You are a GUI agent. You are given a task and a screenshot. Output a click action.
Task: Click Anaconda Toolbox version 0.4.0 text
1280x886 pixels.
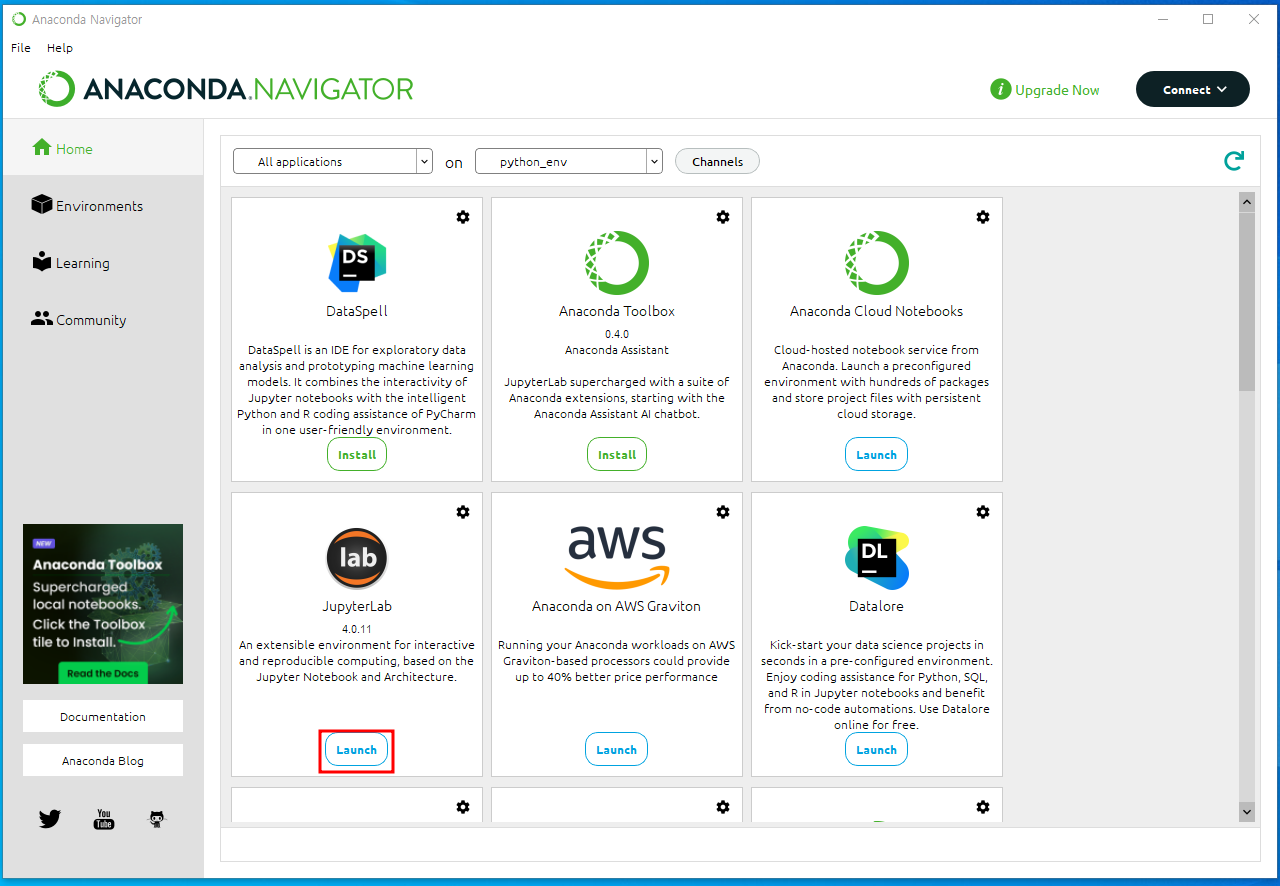coord(617,333)
